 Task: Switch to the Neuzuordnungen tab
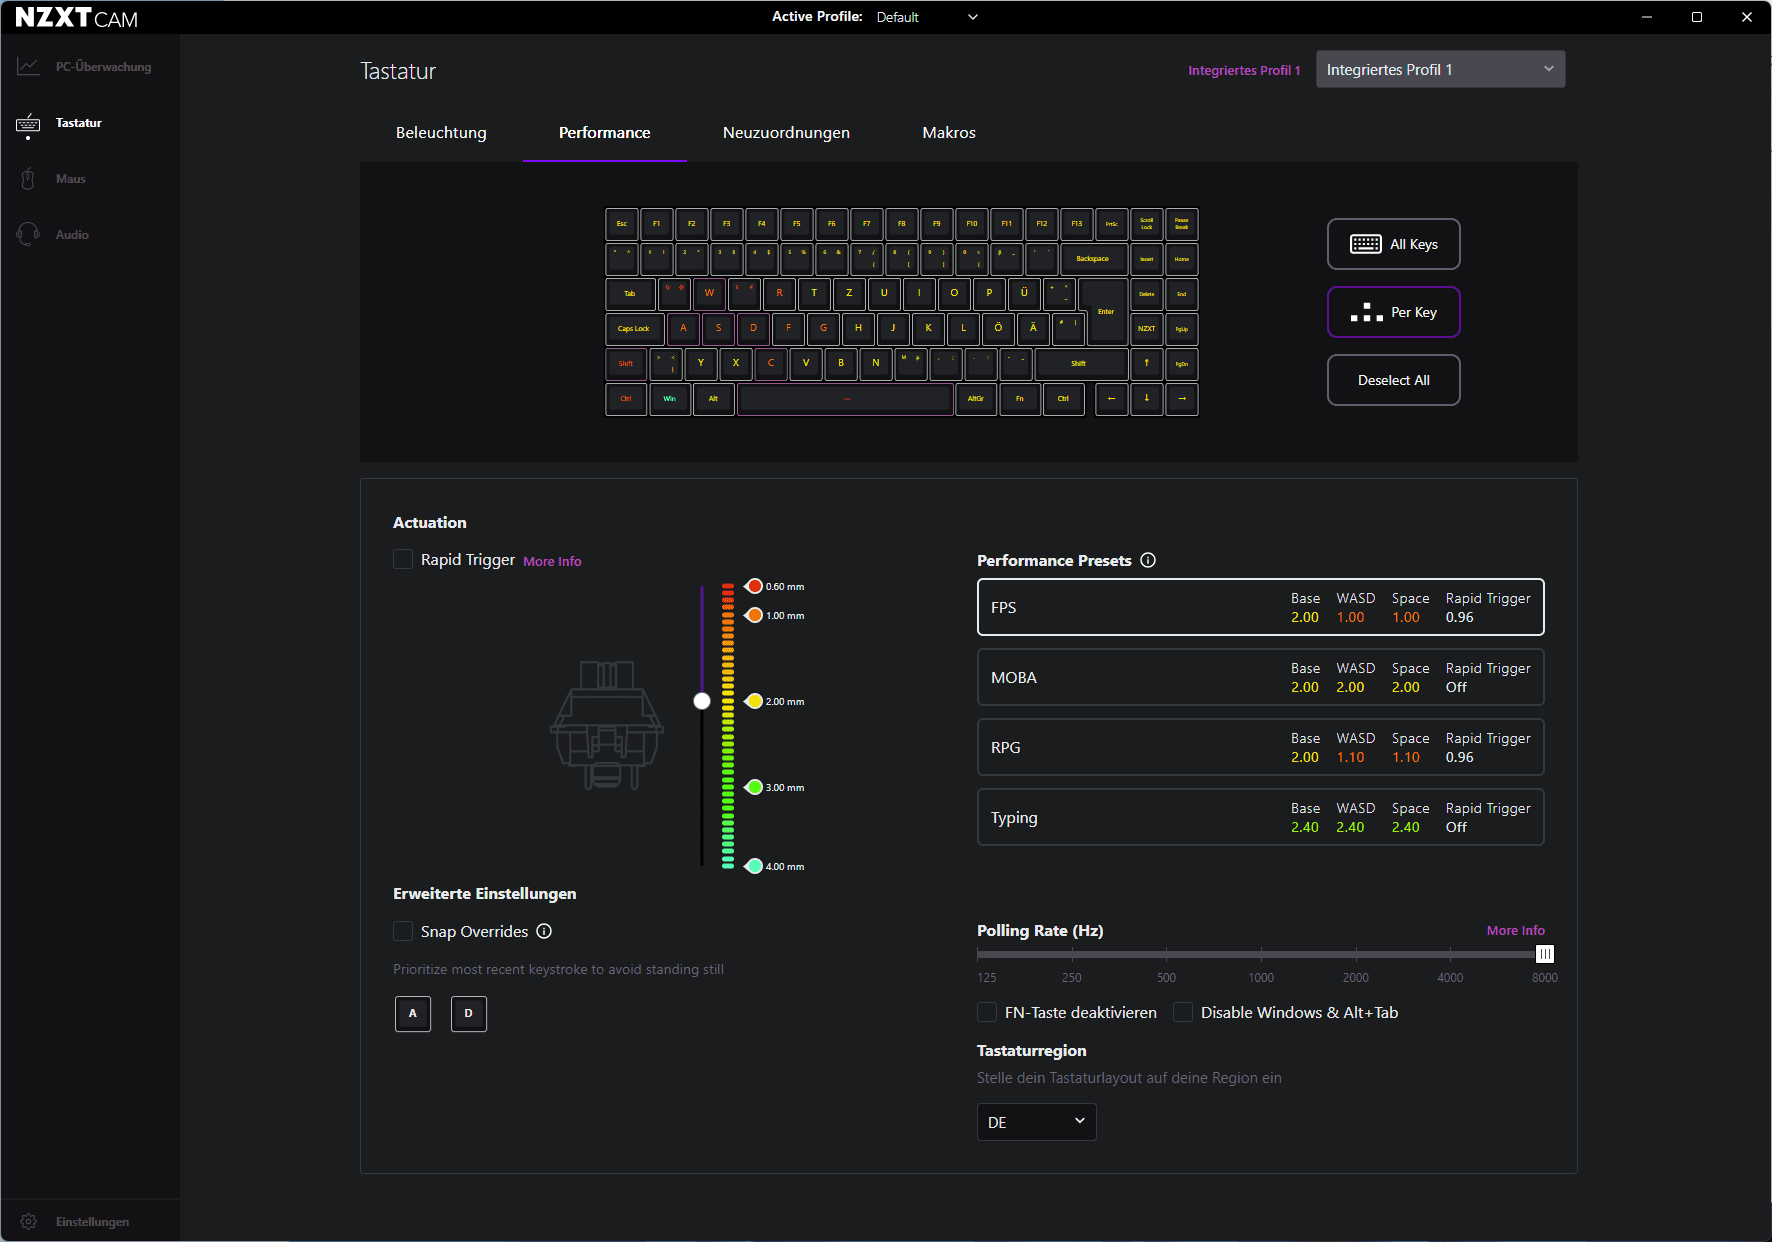pyautogui.click(x=786, y=133)
